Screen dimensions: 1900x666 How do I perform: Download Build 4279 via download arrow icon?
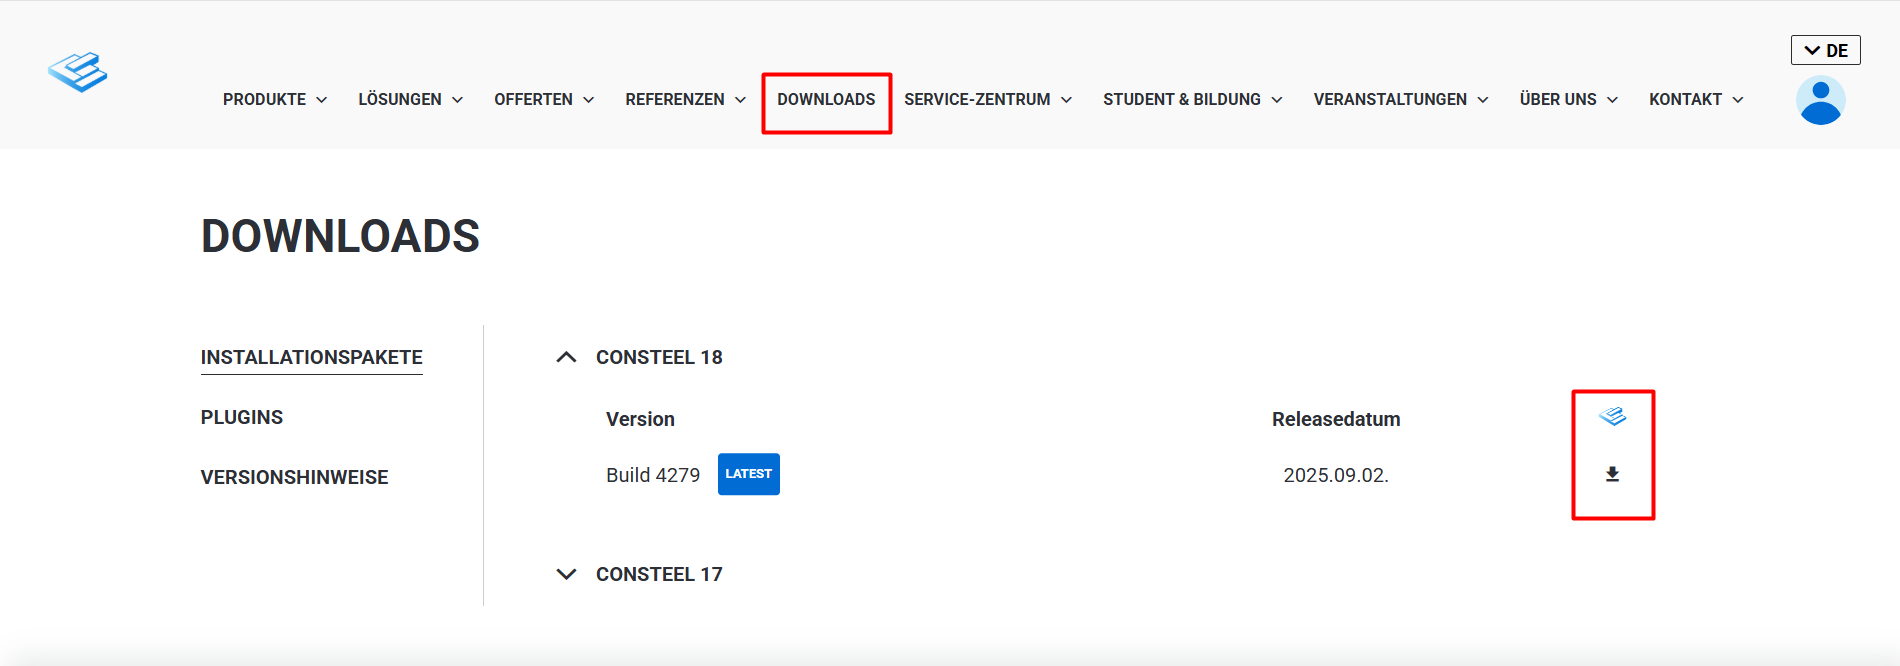(1612, 474)
